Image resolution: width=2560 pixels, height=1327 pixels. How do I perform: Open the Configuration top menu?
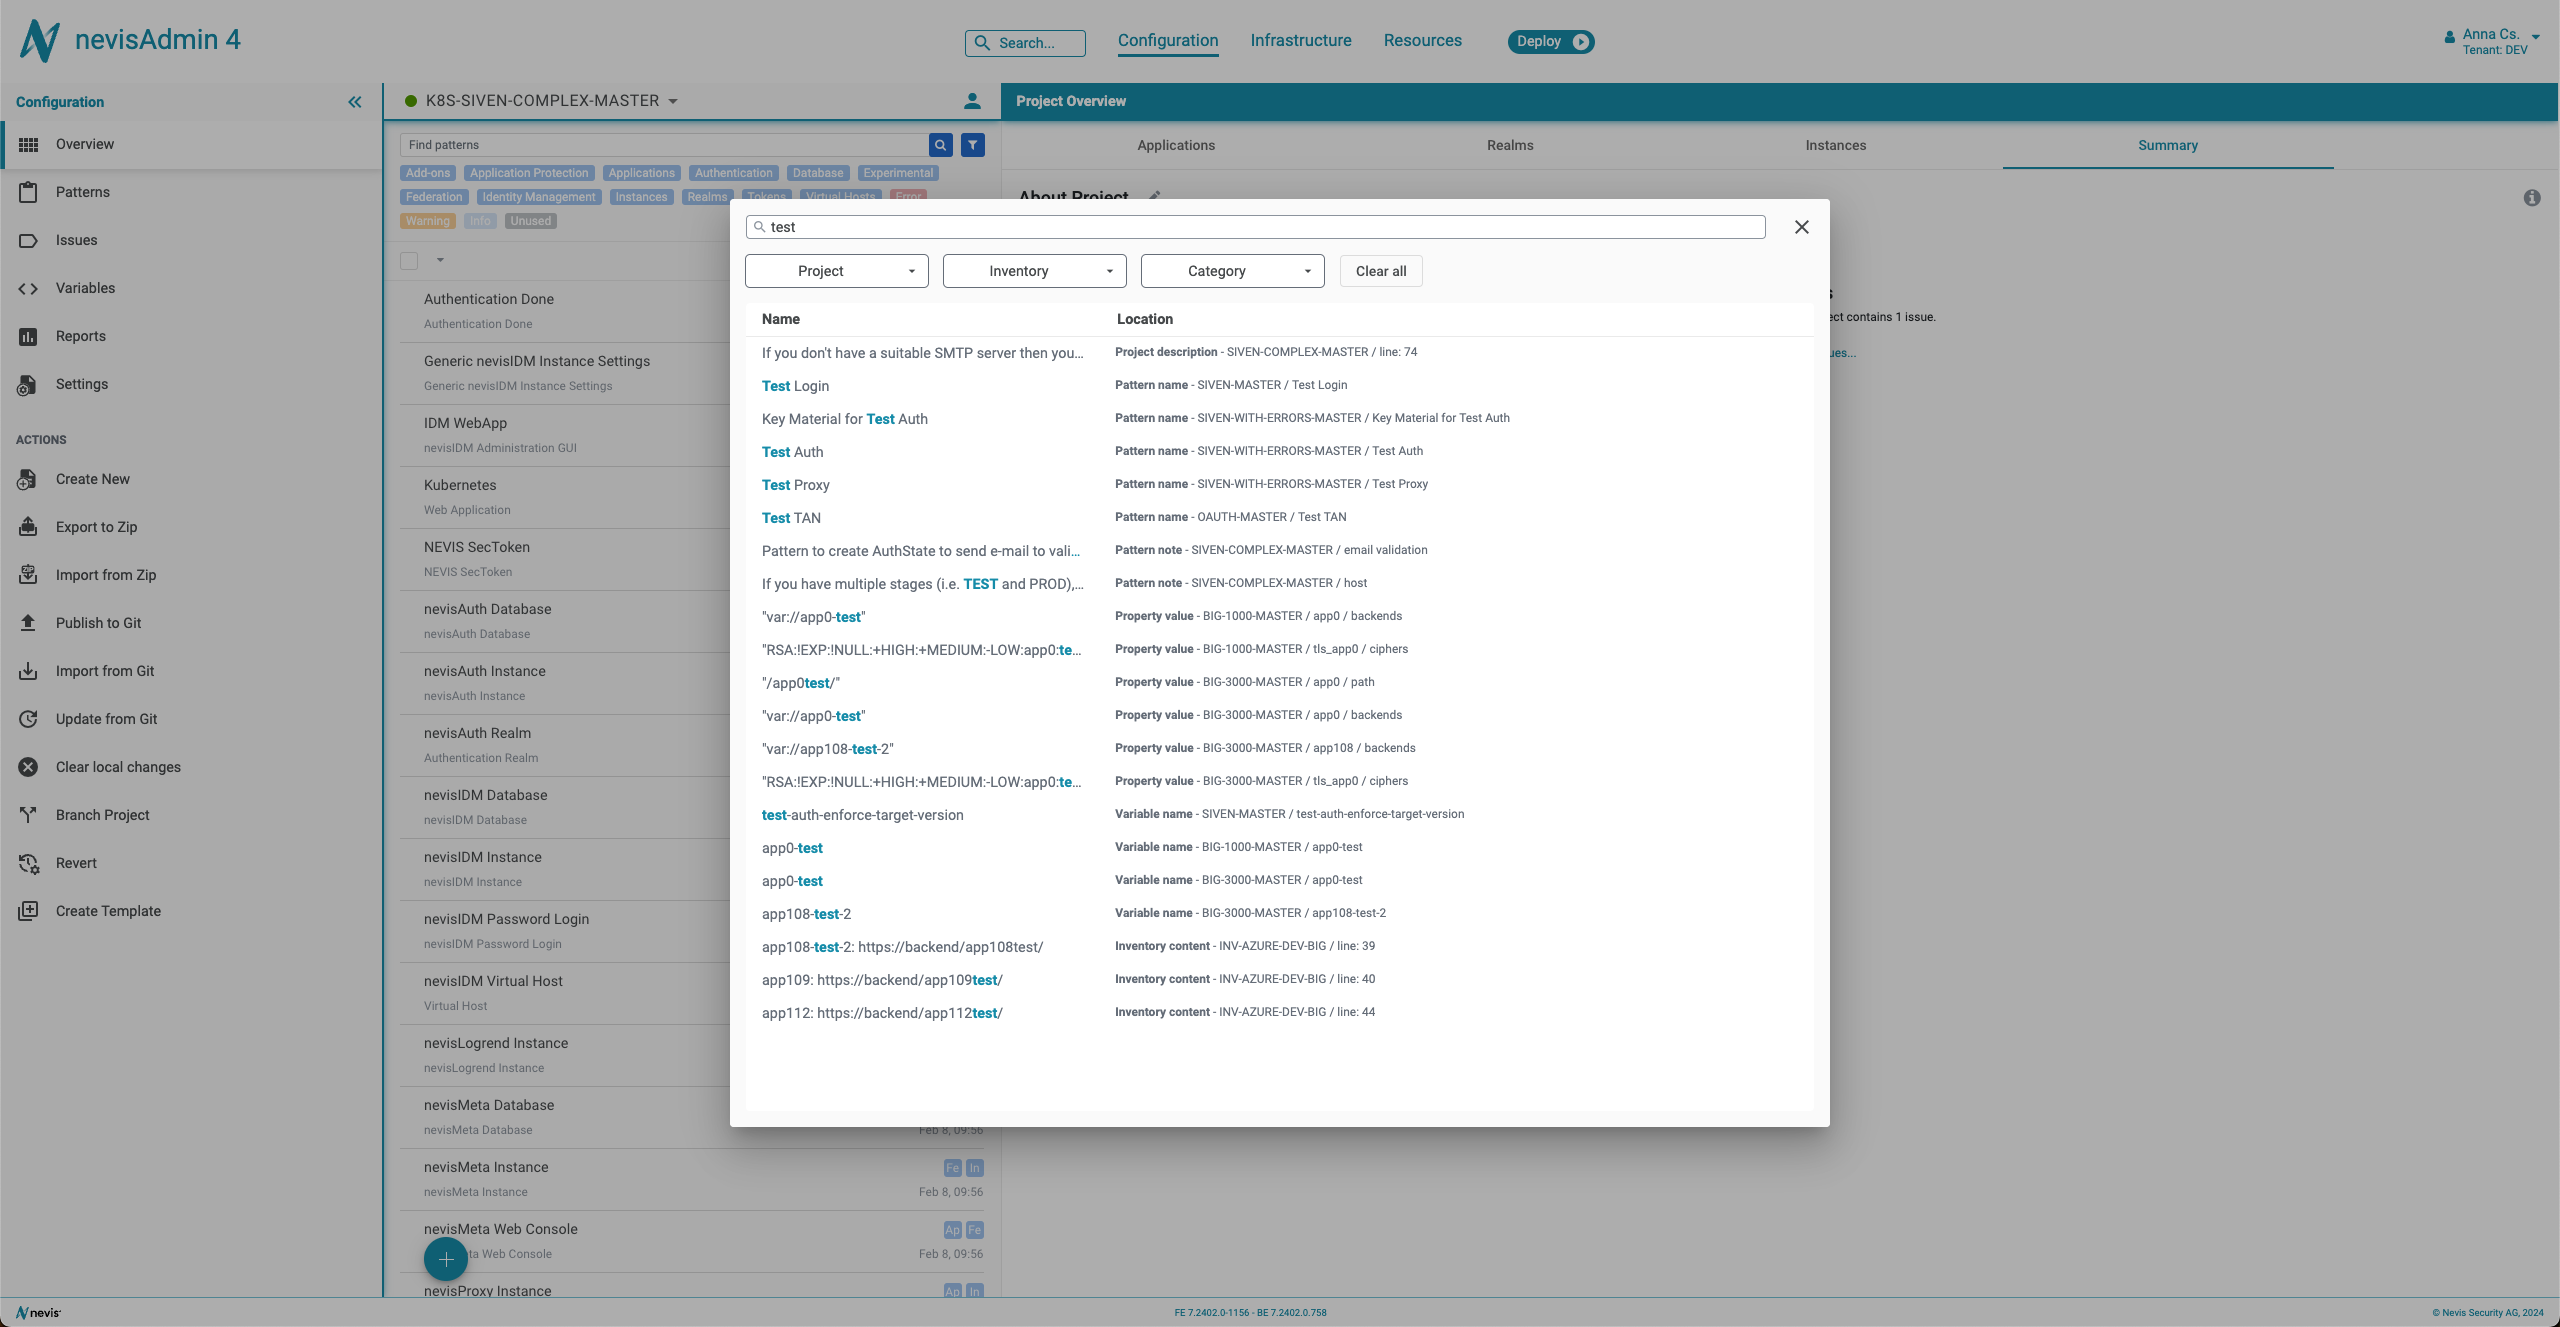point(1168,41)
